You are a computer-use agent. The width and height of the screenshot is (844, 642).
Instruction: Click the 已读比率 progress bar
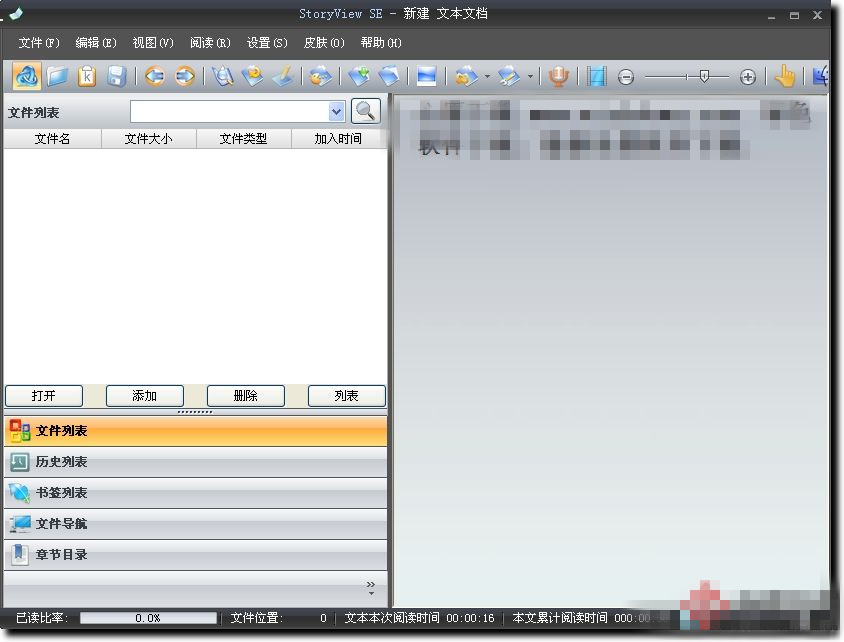148,618
